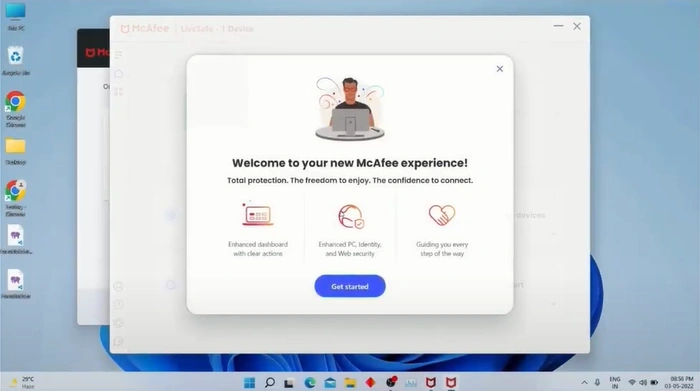The height and width of the screenshot is (391, 700).
Task: Open This PC desktop icon
Action: click(x=16, y=16)
